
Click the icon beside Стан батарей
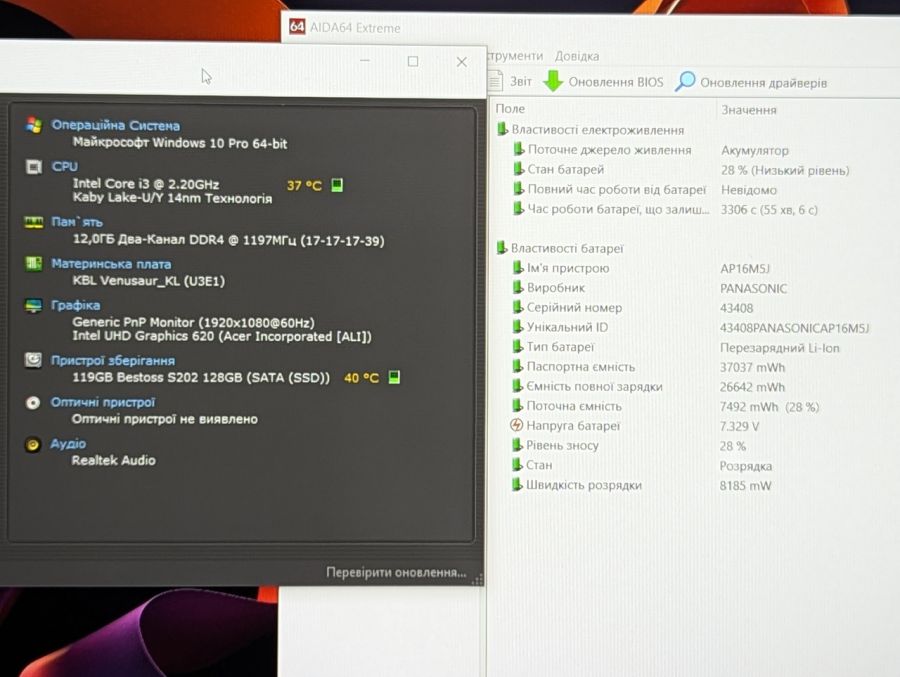point(518,169)
